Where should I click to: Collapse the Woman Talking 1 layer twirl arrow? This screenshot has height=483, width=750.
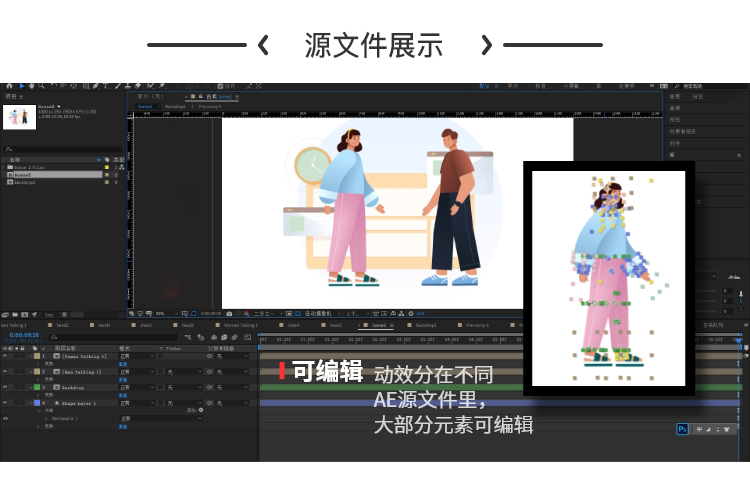pos(31,356)
